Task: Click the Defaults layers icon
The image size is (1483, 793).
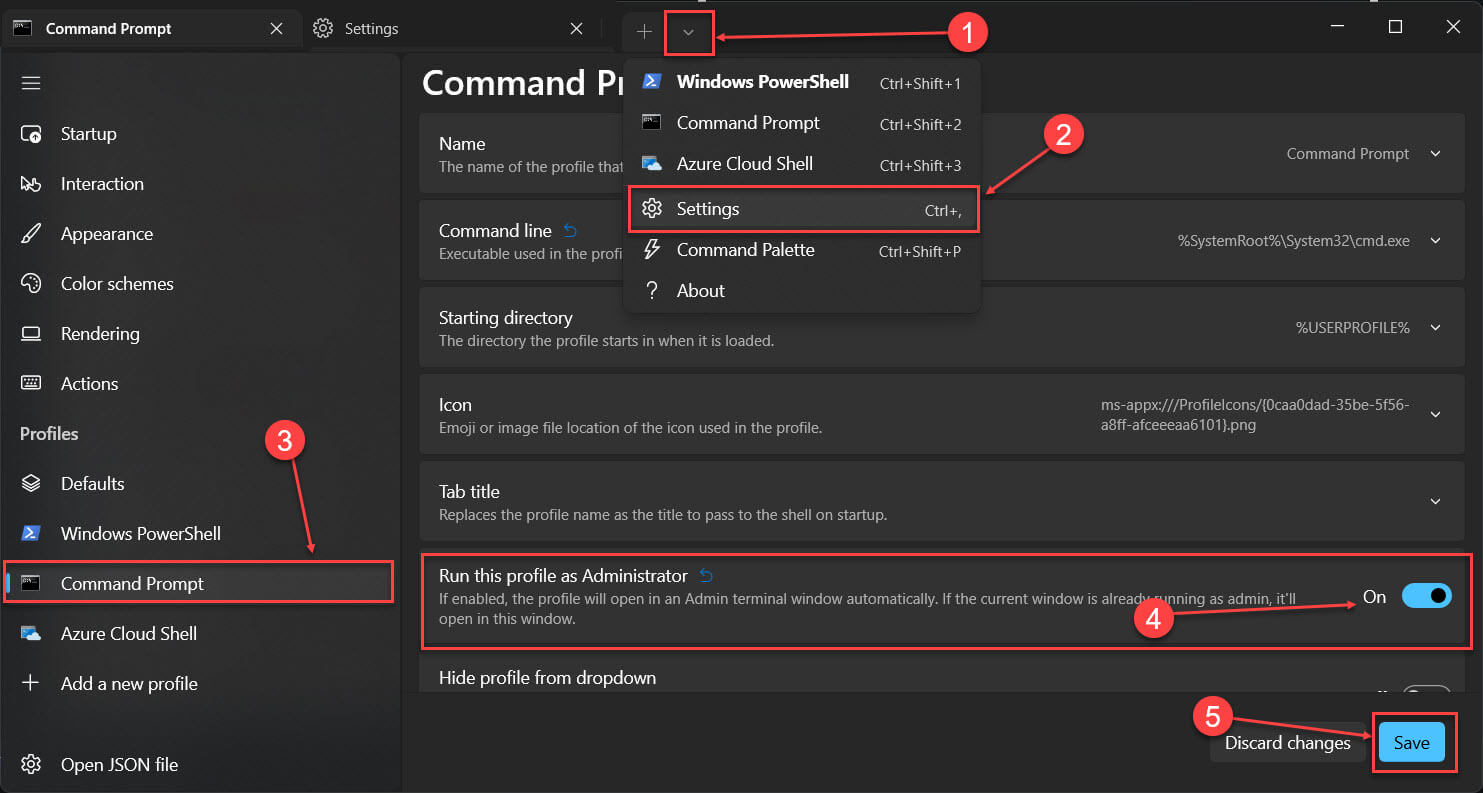Action: point(31,484)
